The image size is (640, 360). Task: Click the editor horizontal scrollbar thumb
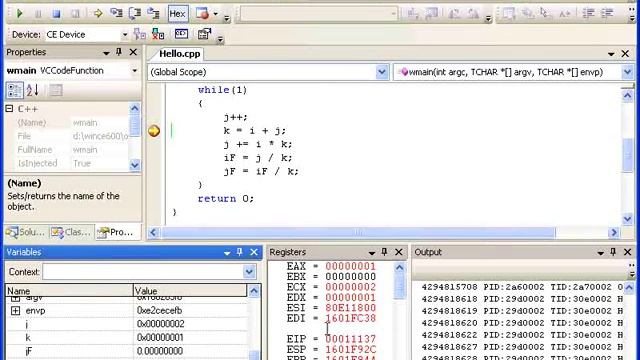pos(358,233)
